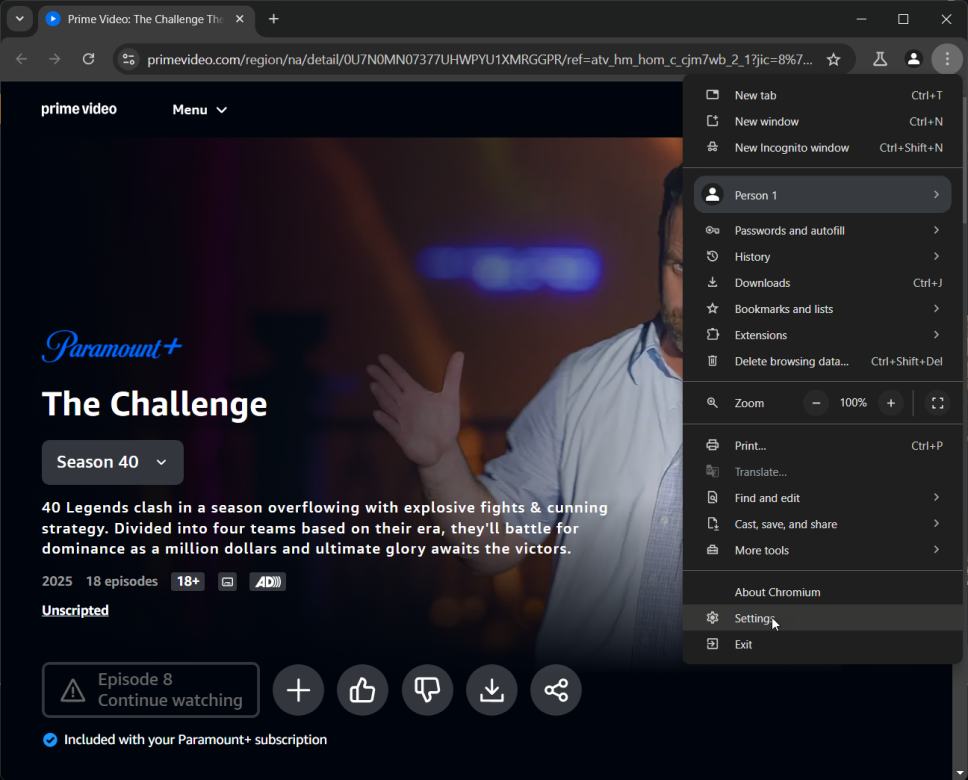968x780 pixels.
Task: Click the audio description AD badge
Action: click(x=267, y=582)
